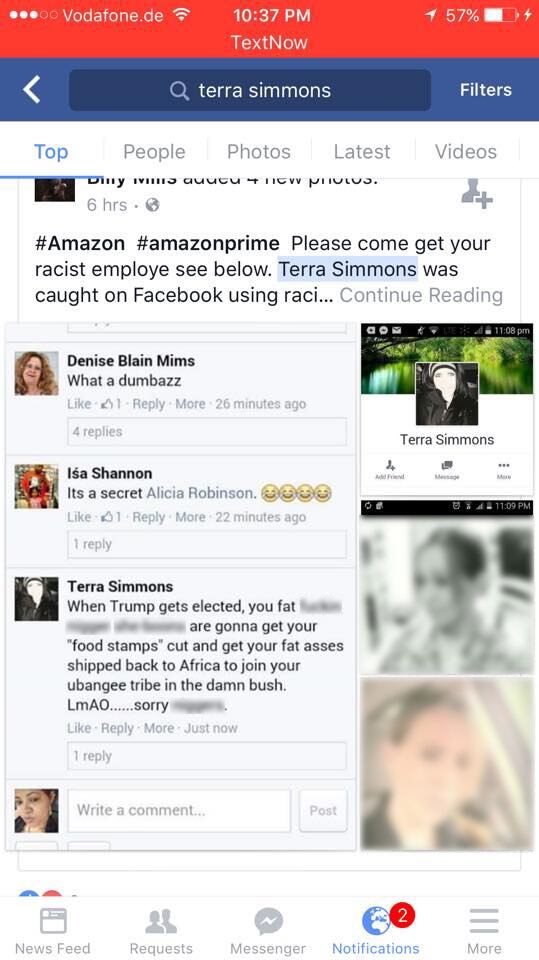Screen dimensions: 539x960
Task: Tap the #amazonprime hashtag link
Action: point(208,243)
